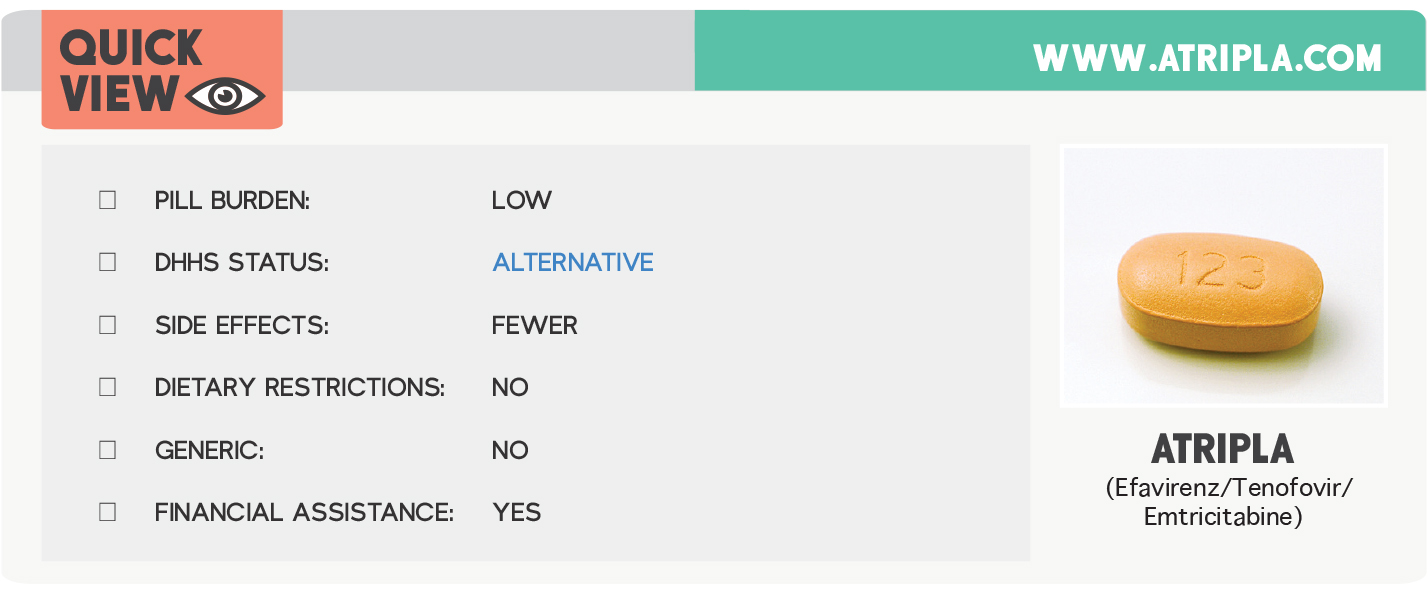Viewport: 1427px width, 590px height.
Task: Select the DIETARY RESTRICTIONS label
Action: pyautogui.click(x=299, y=388)
